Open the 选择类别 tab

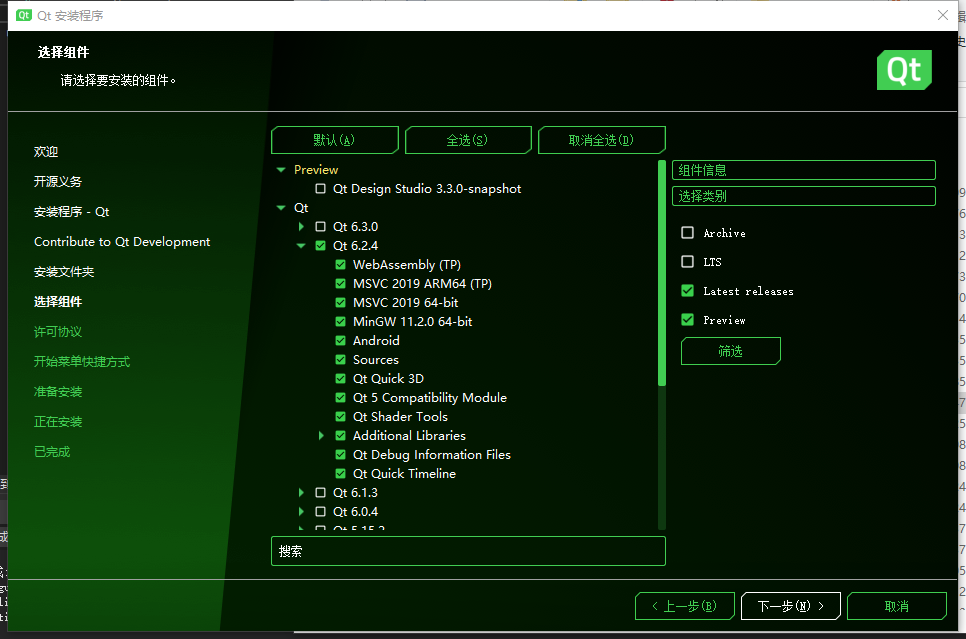tap(803, 196)
